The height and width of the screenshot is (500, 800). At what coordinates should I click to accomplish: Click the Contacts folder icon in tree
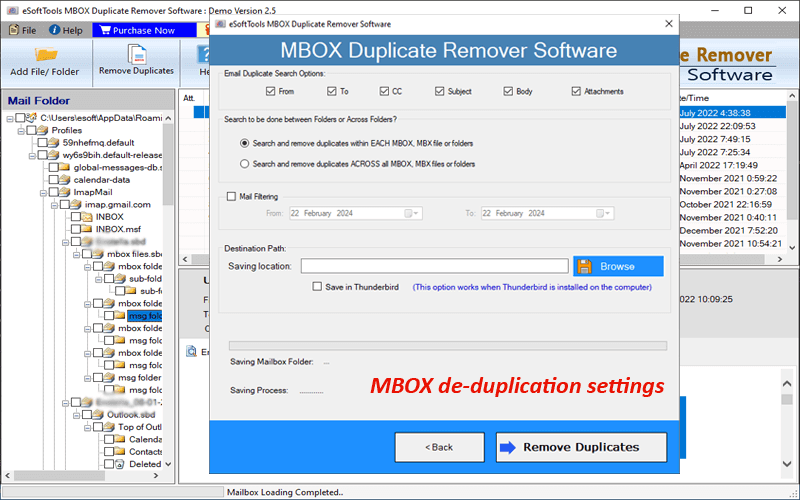(120, 452)
